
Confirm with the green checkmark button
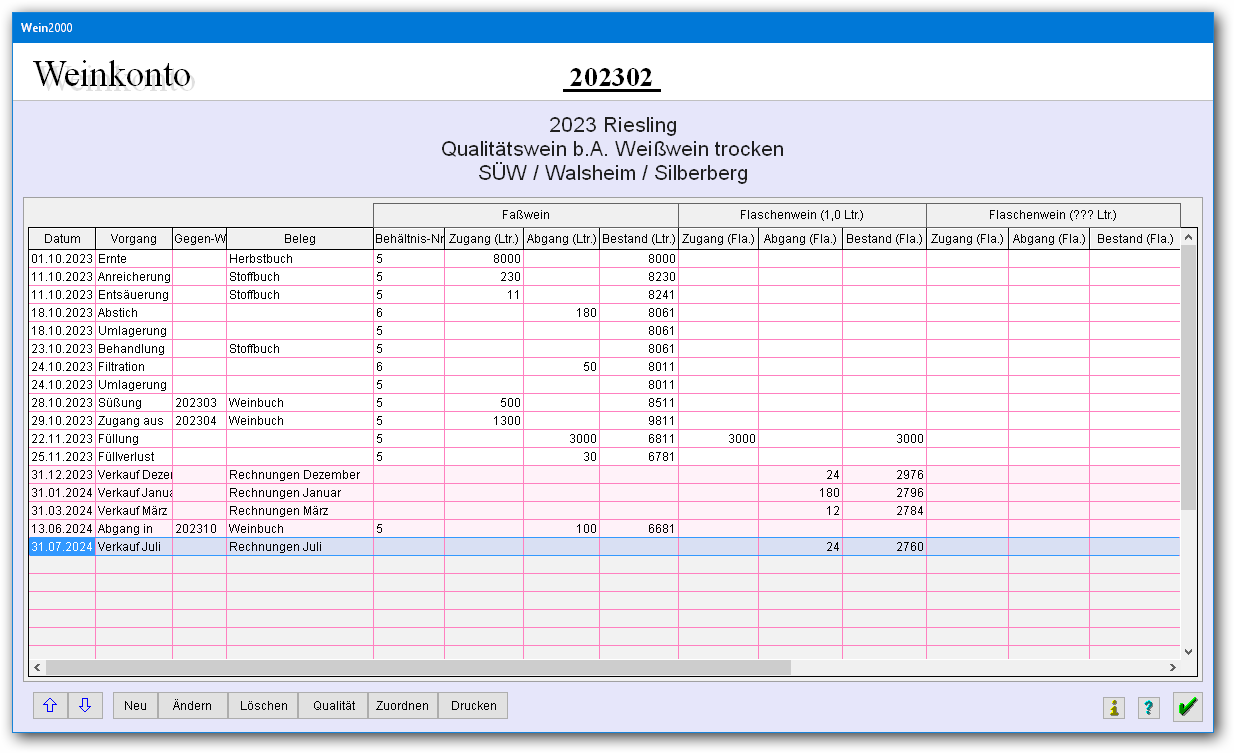1187,707
